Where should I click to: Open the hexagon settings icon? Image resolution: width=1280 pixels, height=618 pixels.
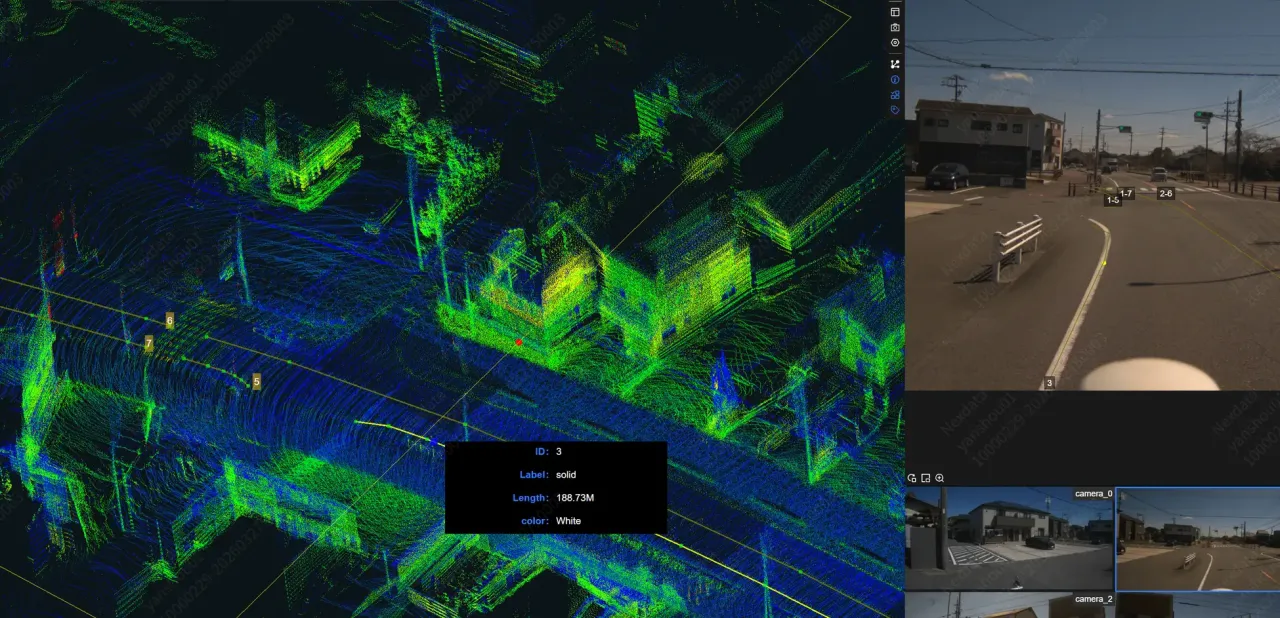pos(895,43)
